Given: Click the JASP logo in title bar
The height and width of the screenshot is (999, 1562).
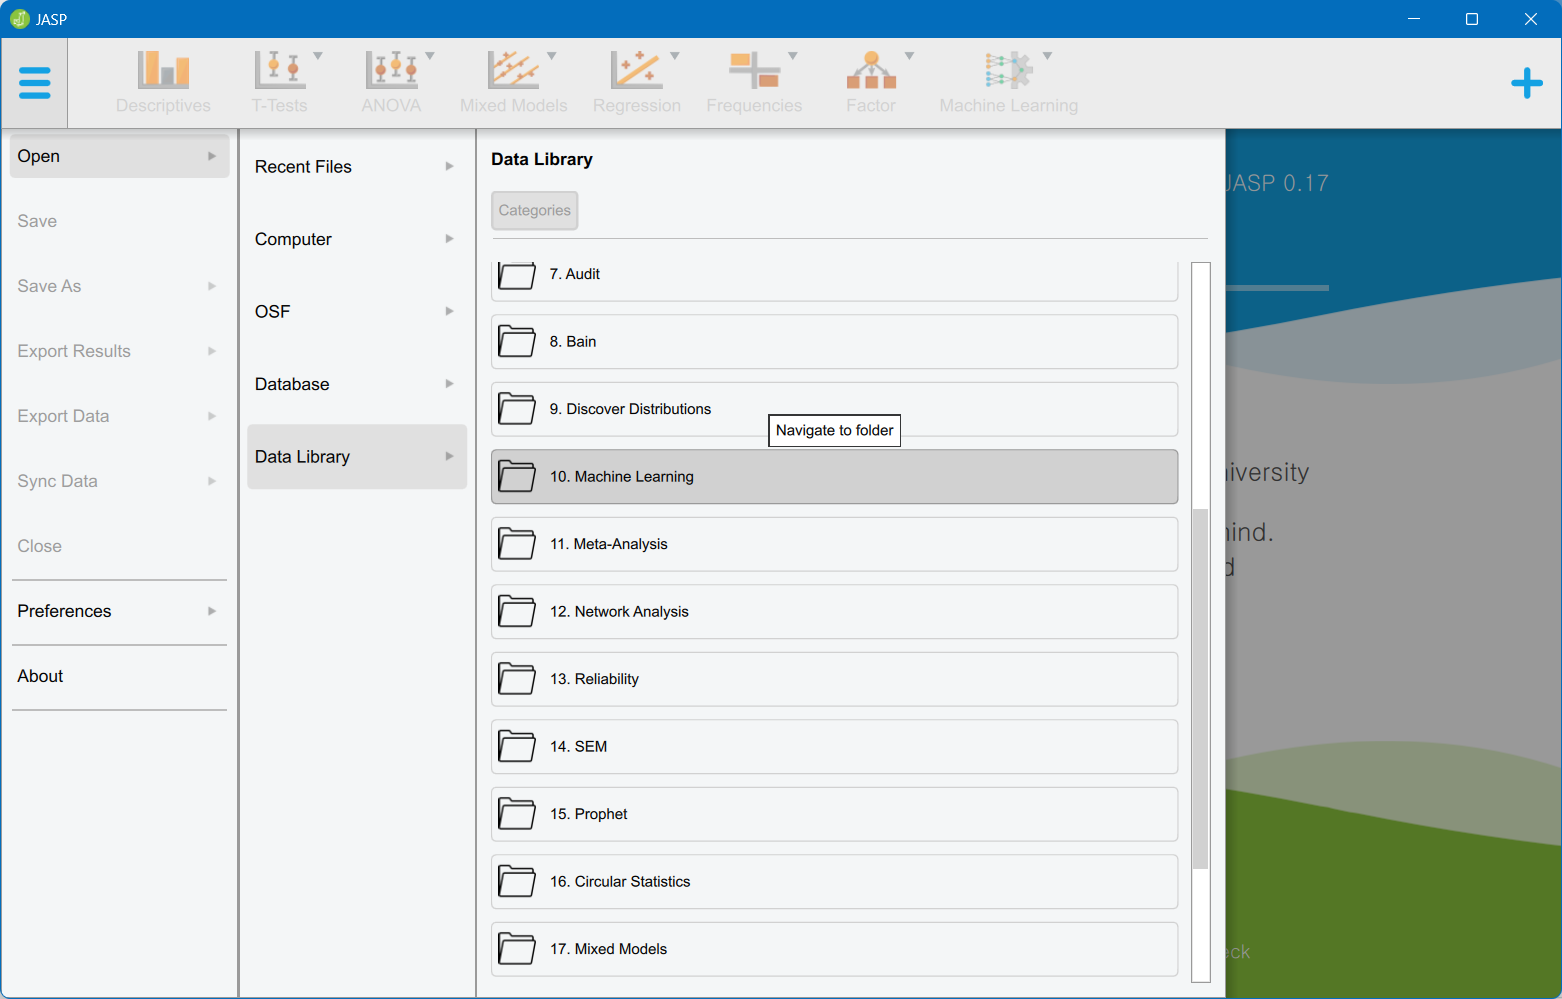Looking at the screenshot, I should [x=20, y=19].
